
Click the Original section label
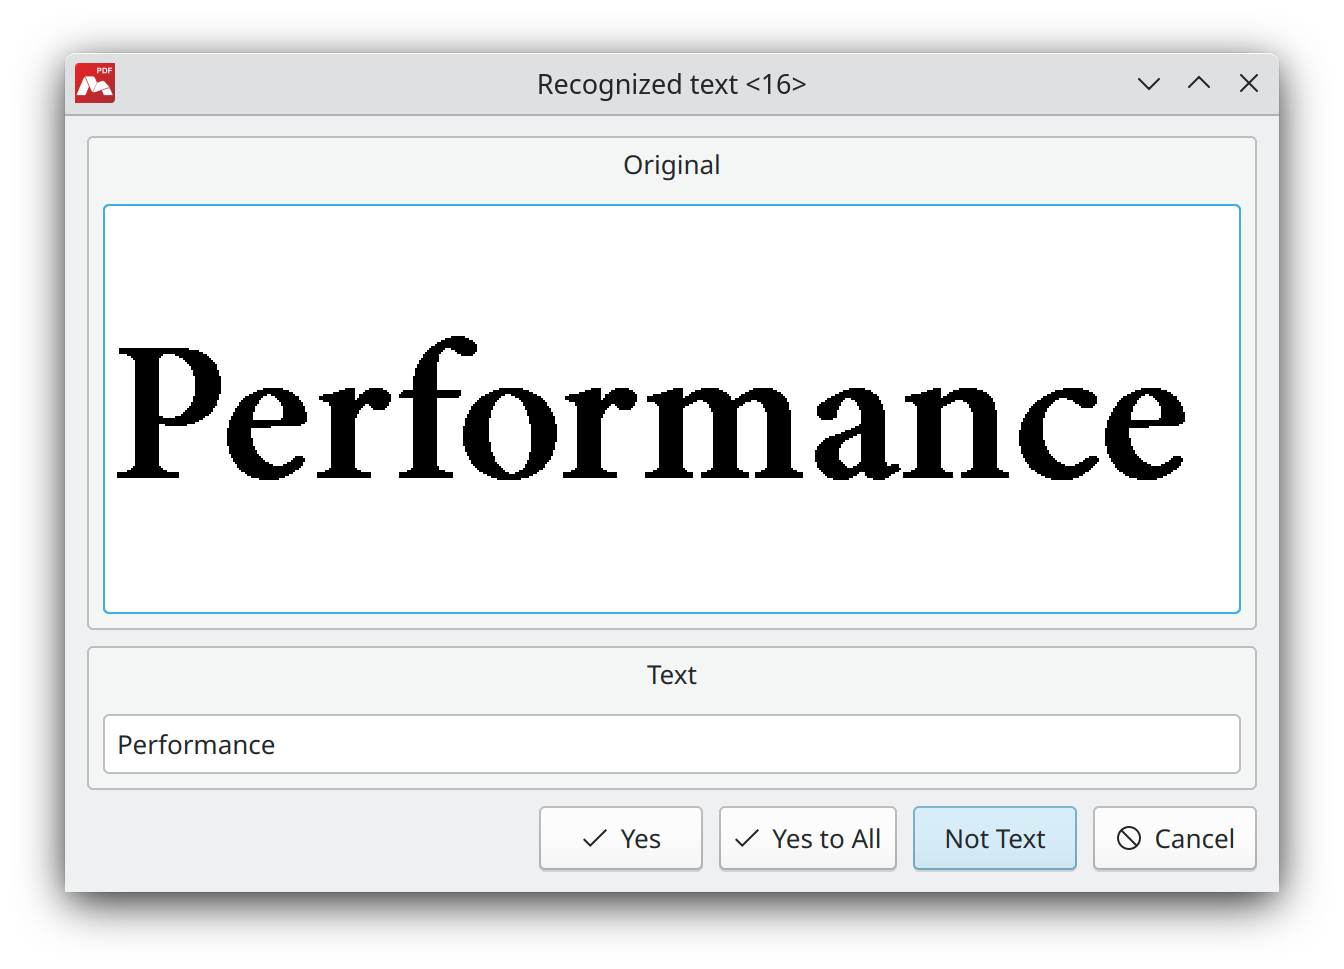tap(672, 165)
